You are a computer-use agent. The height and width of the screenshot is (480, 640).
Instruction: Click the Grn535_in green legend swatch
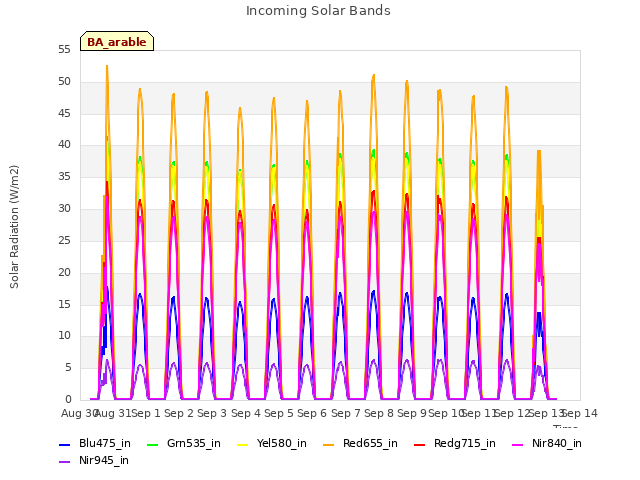(152, 444)
